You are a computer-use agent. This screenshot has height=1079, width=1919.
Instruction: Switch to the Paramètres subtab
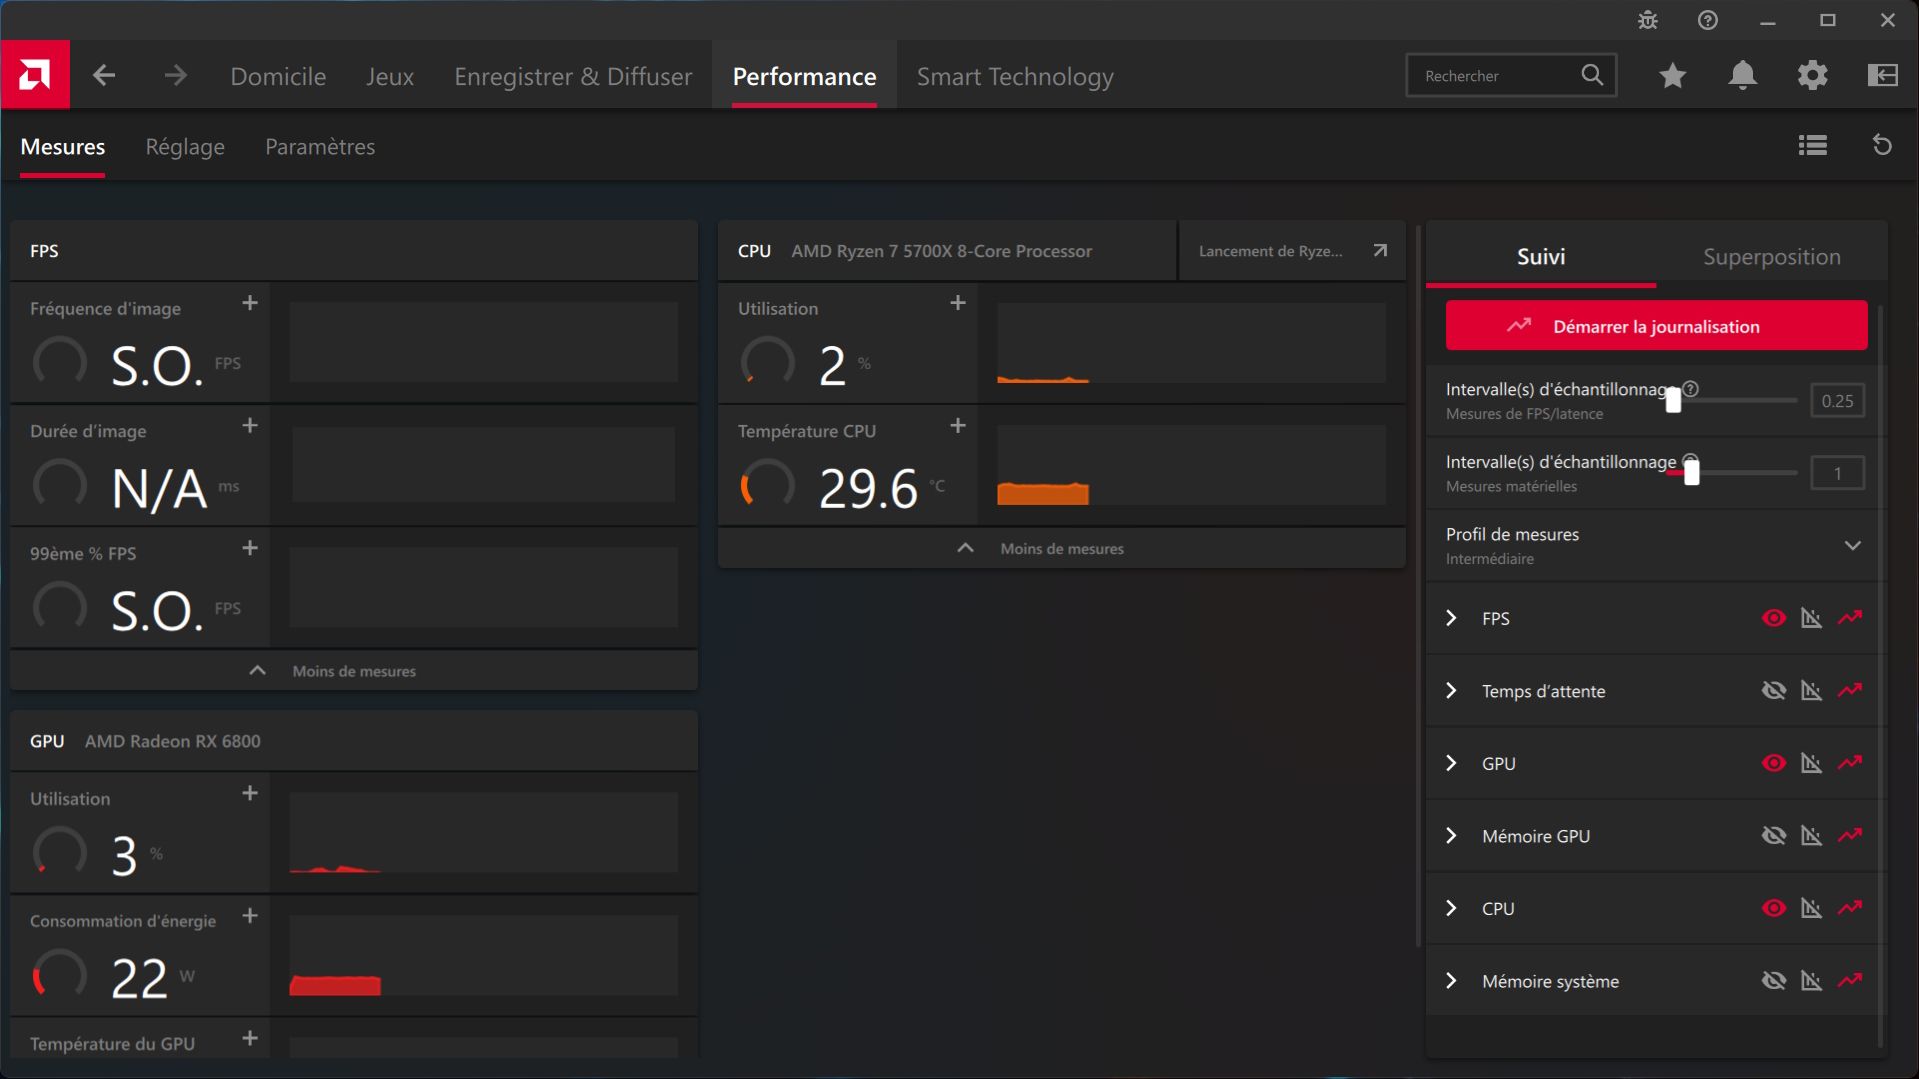click(320, 147)
